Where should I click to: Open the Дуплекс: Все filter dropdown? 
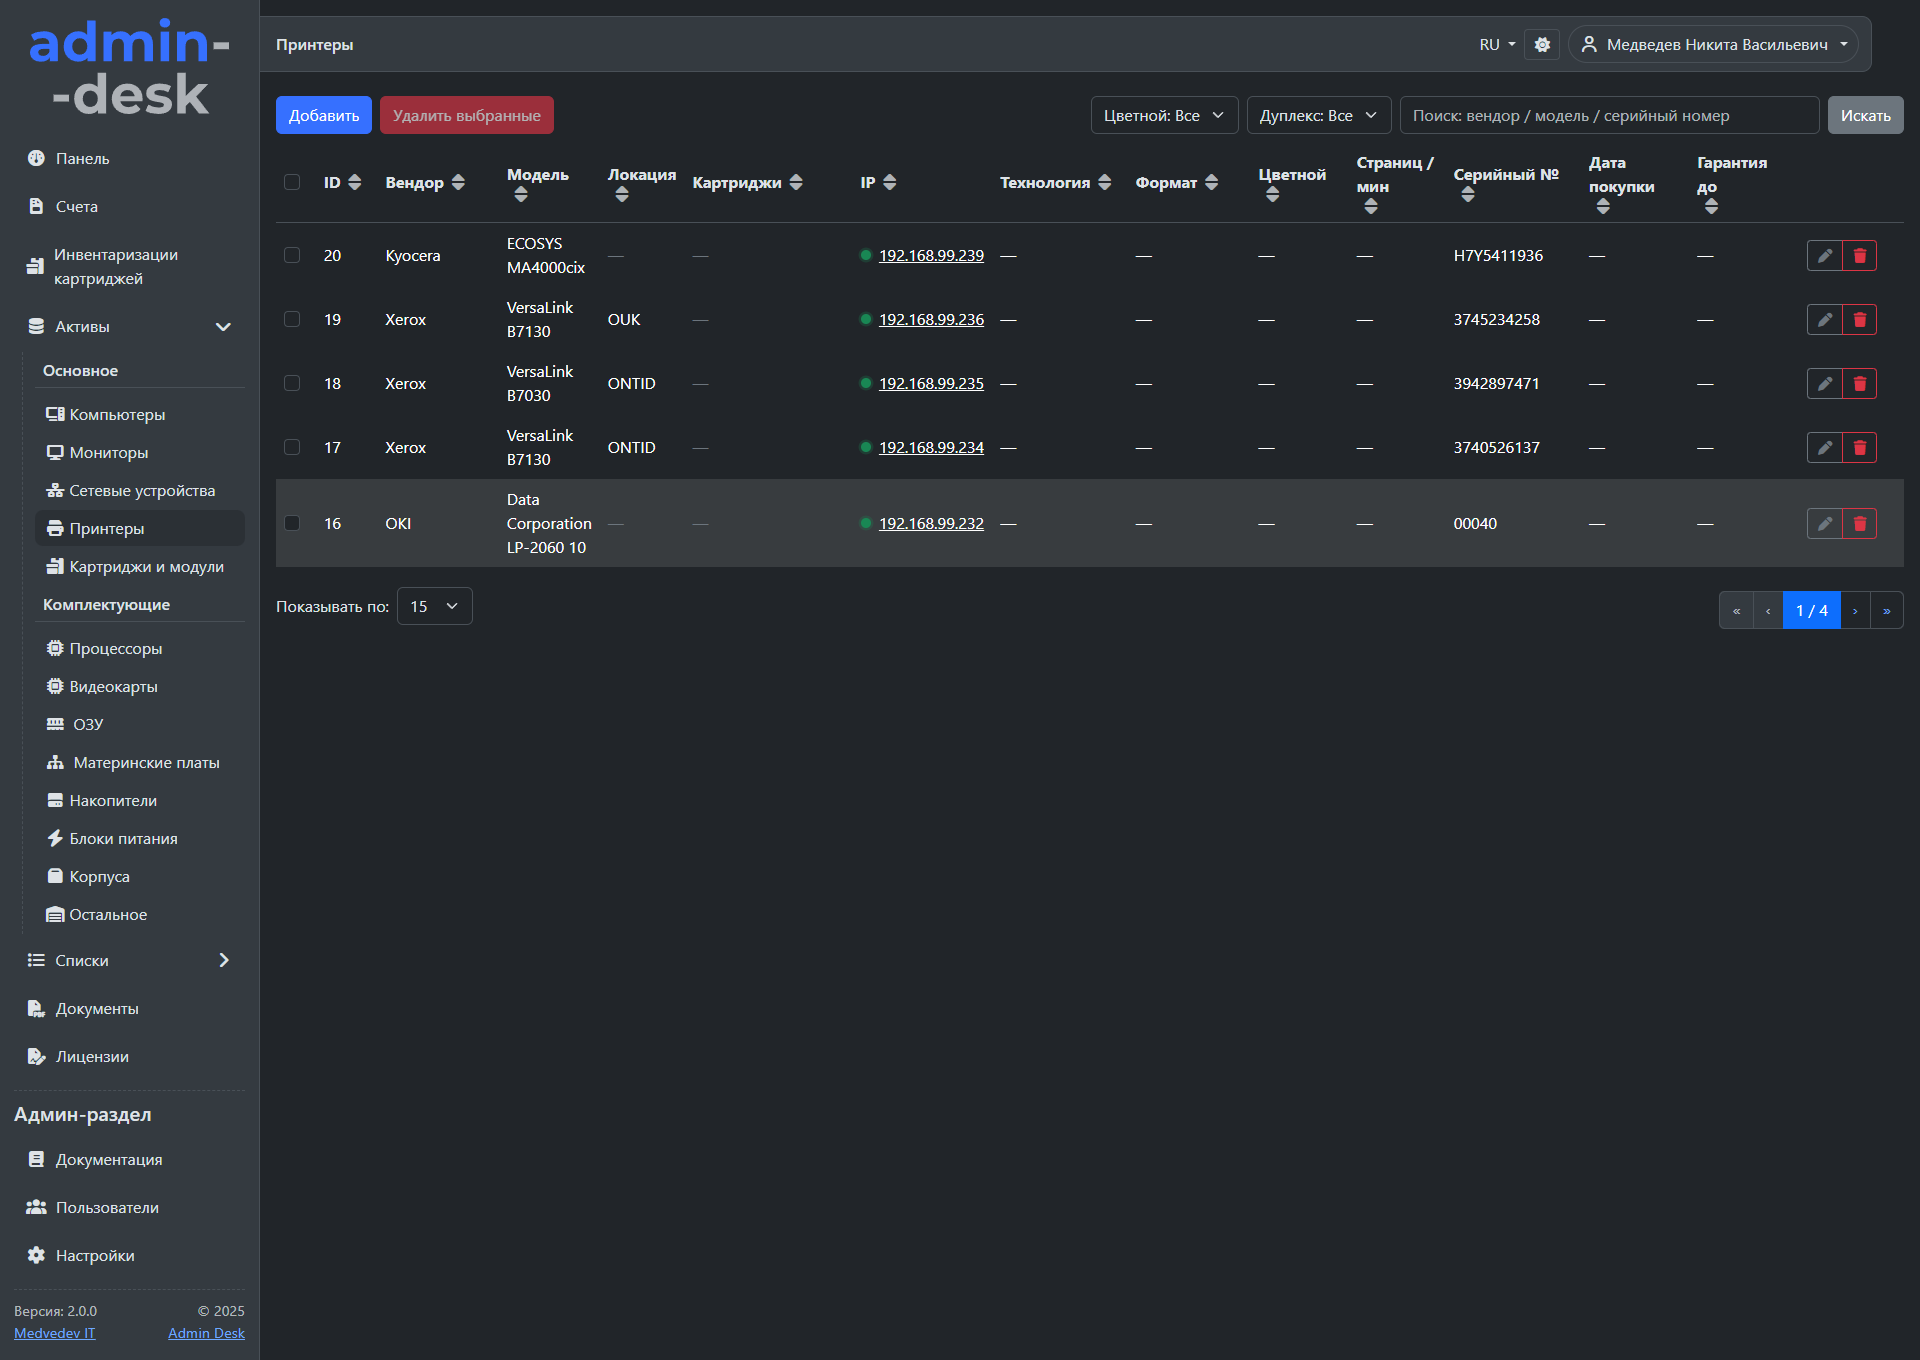click(x=1318, y=116)
